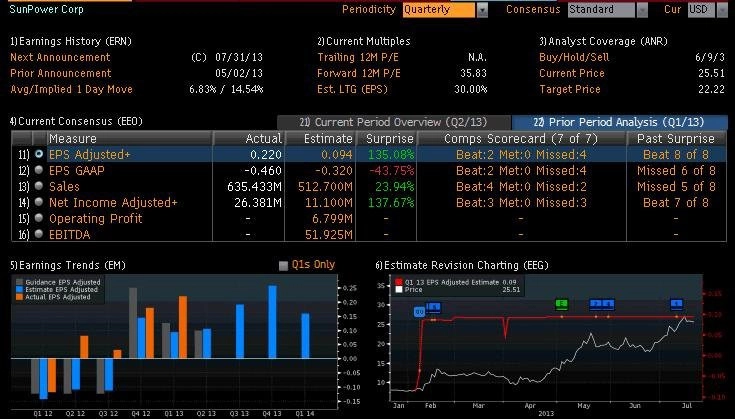Screen dimensions: 735x419
Task: Click the Comps Scorecard (7 of 7) header
Action: (521, 139)
